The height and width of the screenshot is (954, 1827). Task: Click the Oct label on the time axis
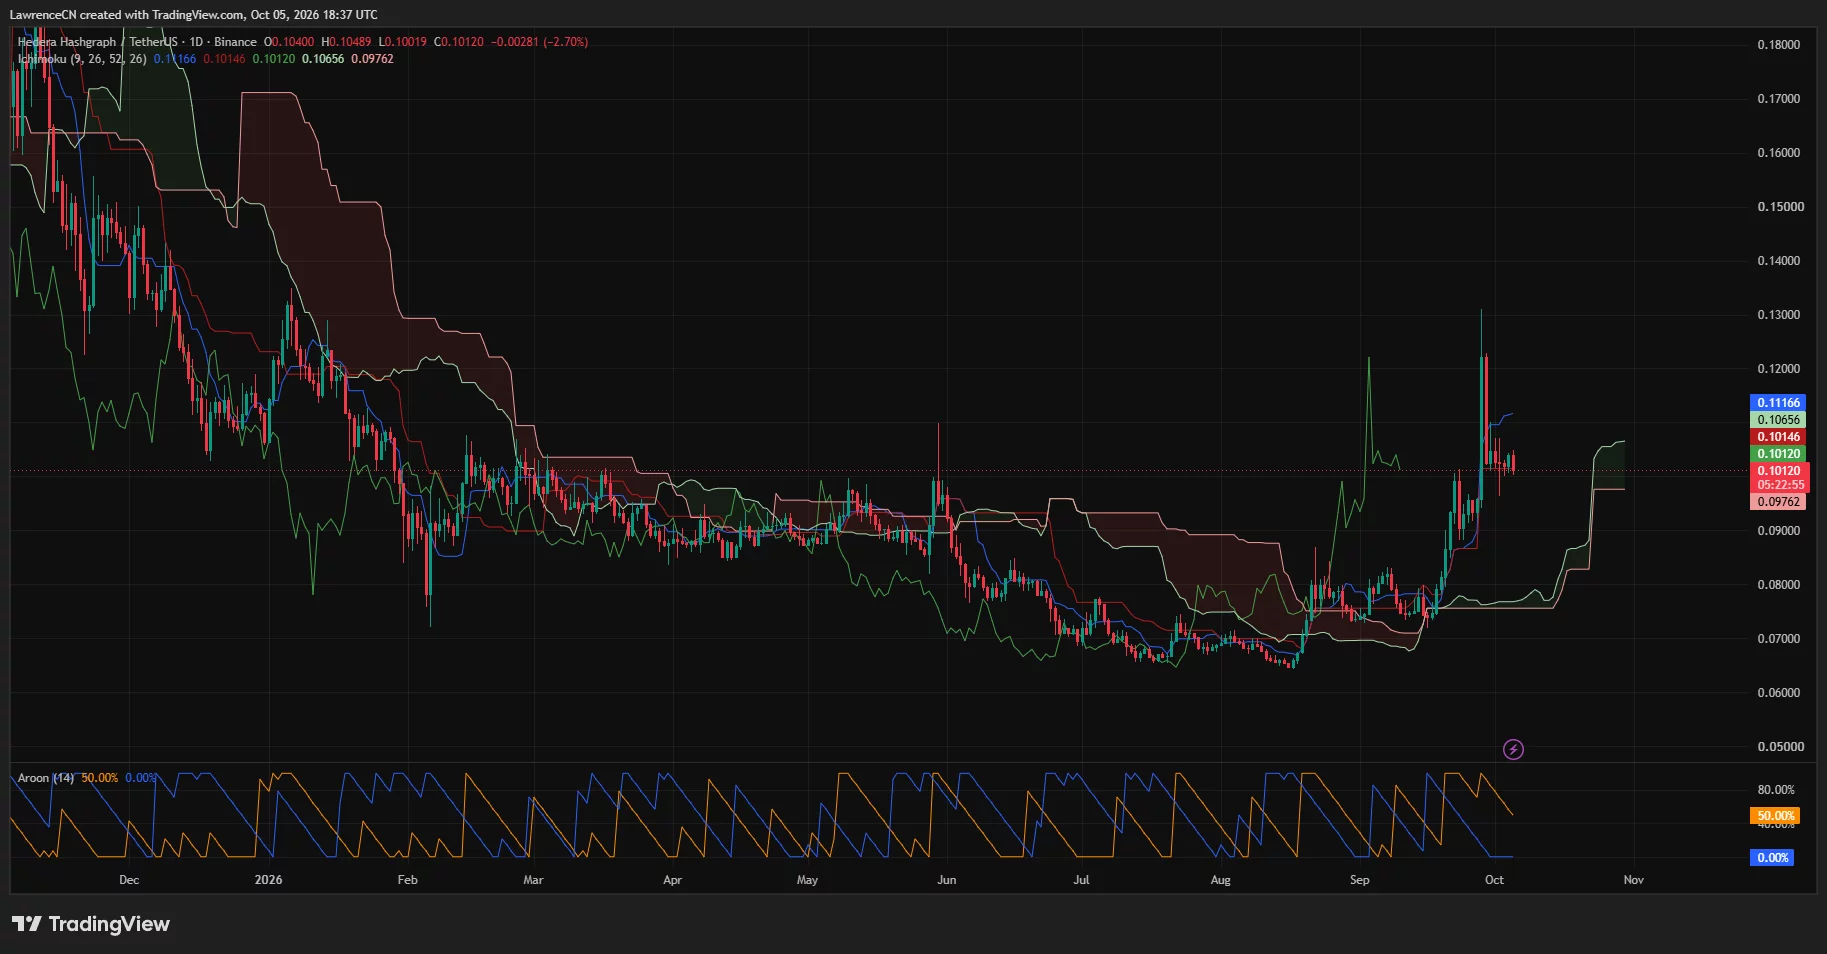point(1494,880)
